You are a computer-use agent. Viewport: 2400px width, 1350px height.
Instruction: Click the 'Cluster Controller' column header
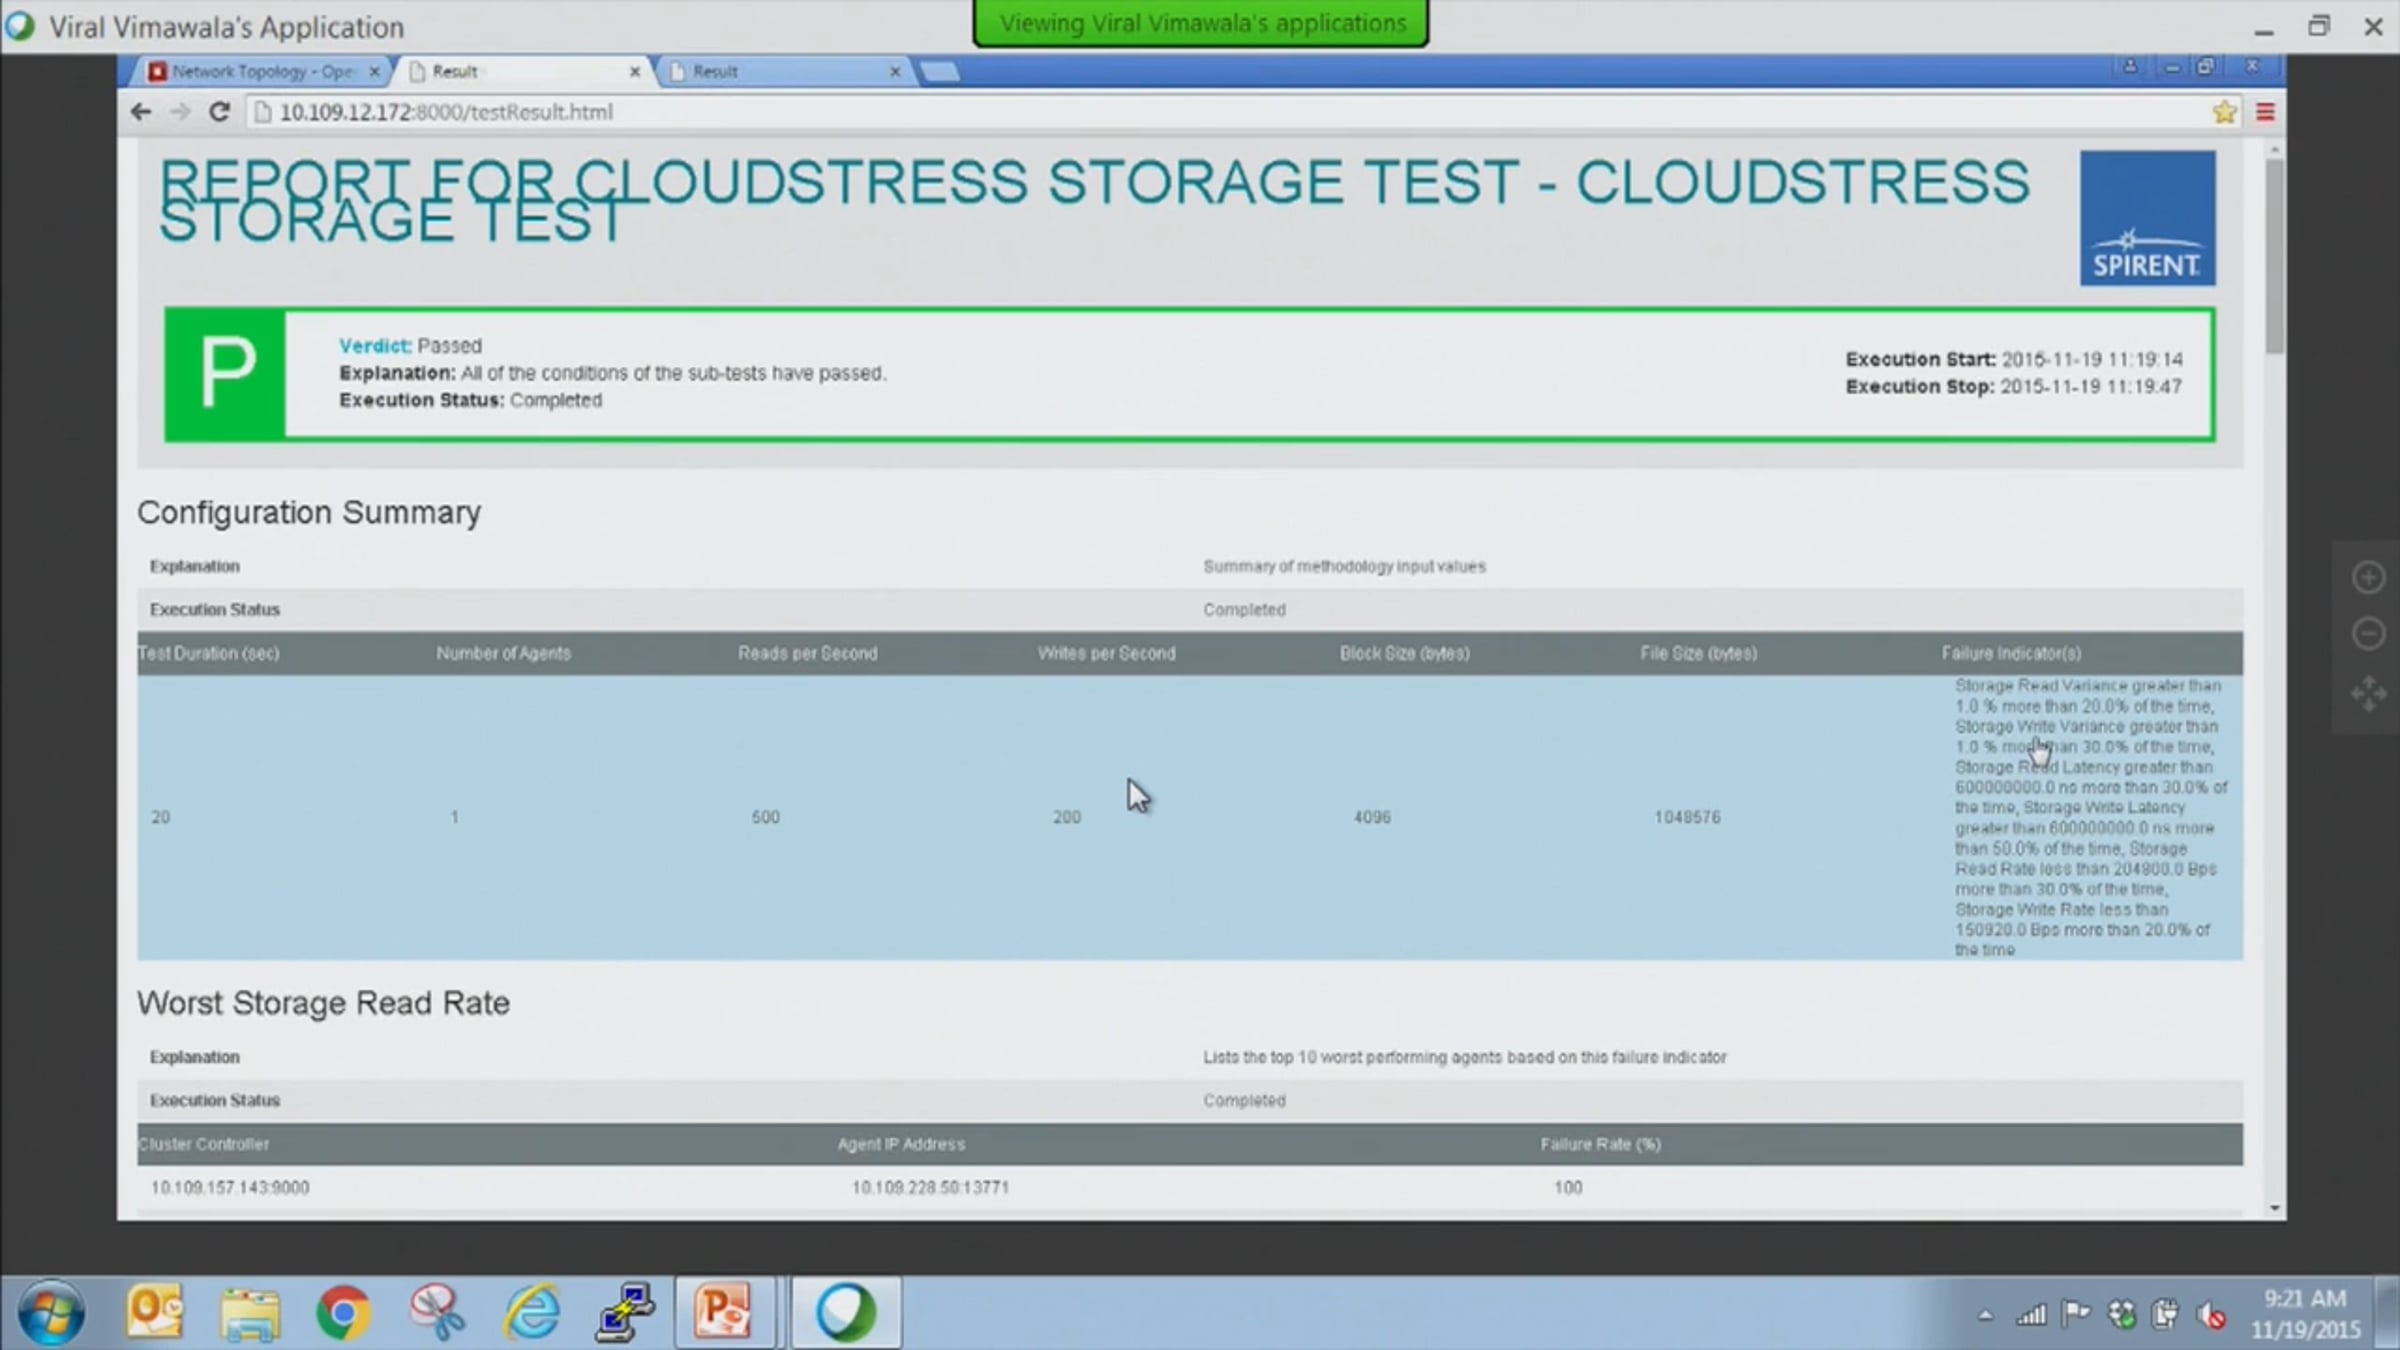click(203, 1144)
